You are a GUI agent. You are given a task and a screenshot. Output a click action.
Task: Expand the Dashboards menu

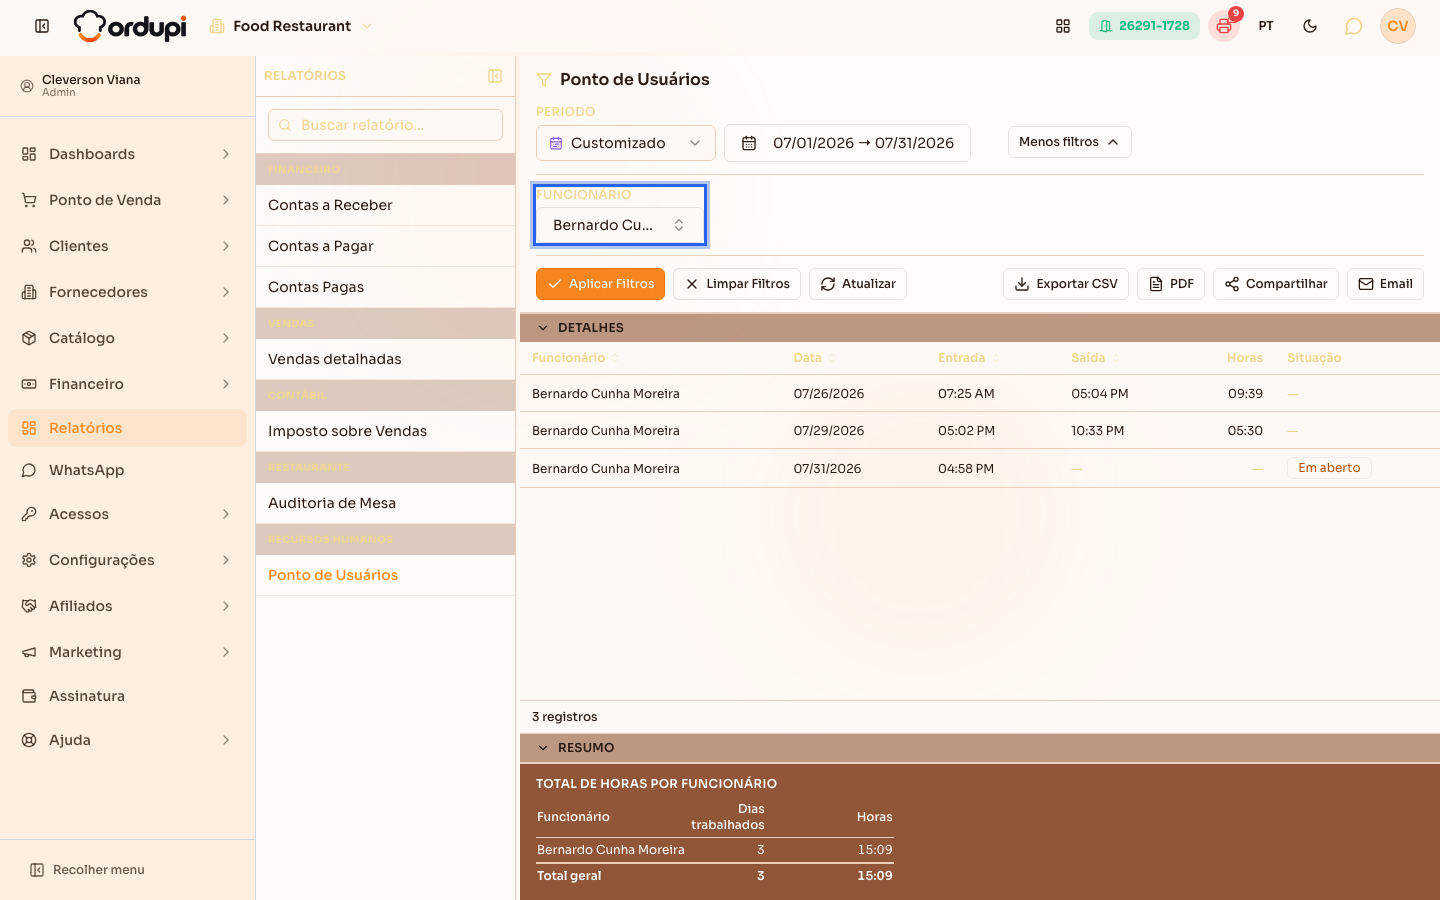point(127,154)
